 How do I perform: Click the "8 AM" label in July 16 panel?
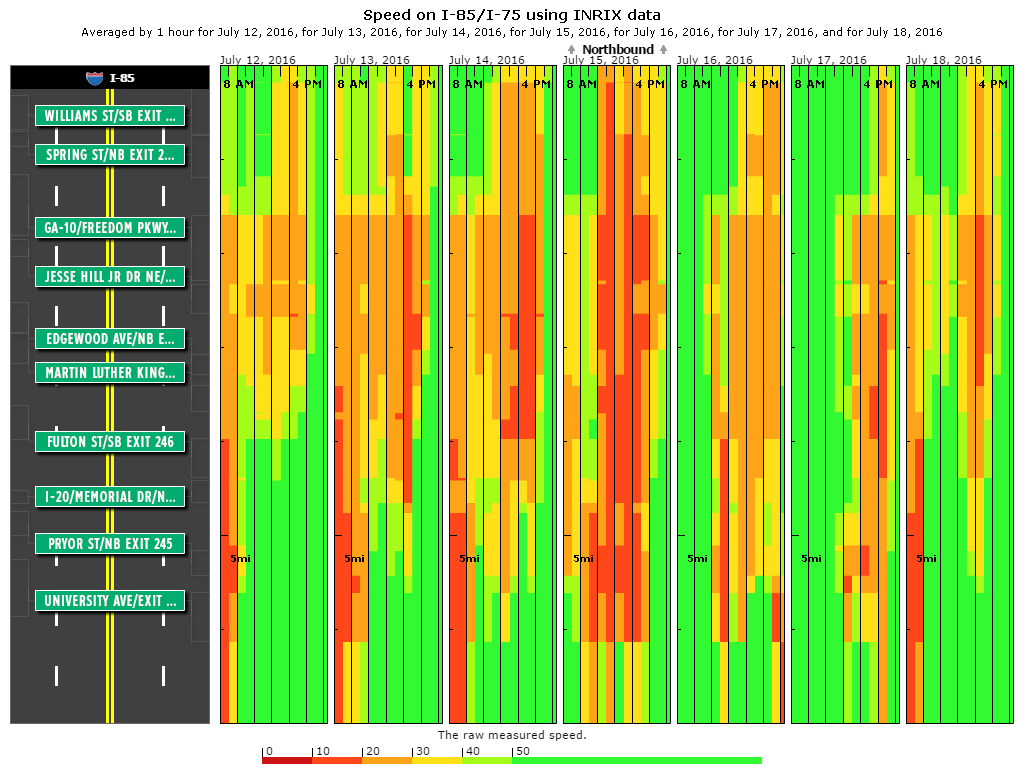coord(696,84)
